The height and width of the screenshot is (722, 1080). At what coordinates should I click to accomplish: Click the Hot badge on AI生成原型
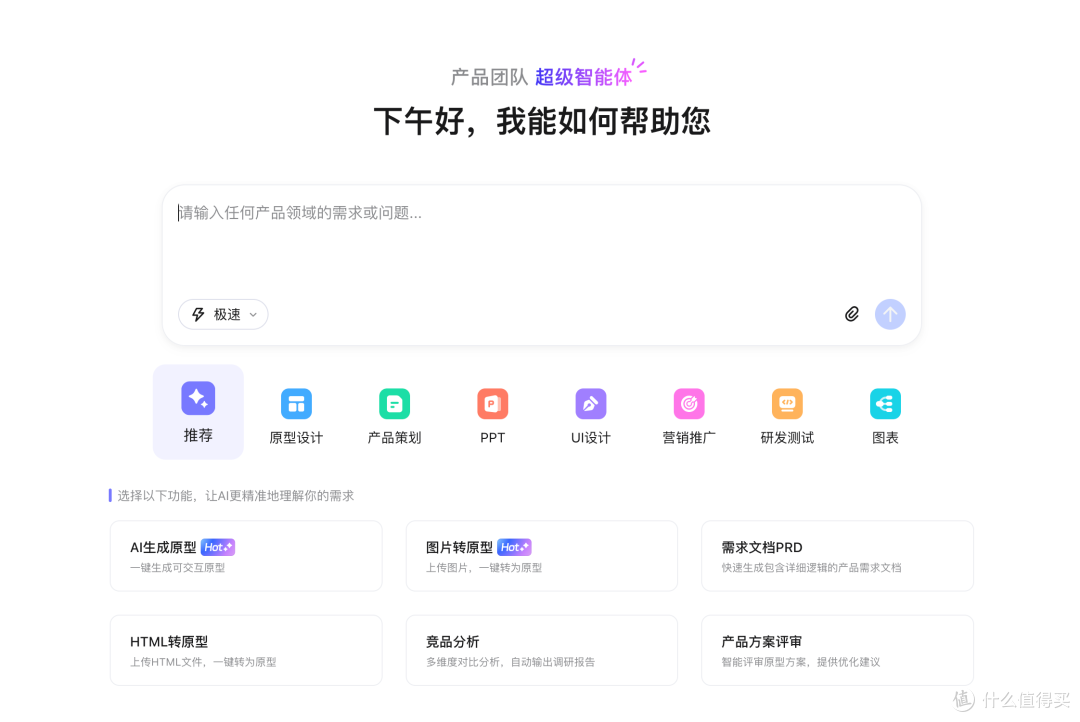[x=218, y=547]
